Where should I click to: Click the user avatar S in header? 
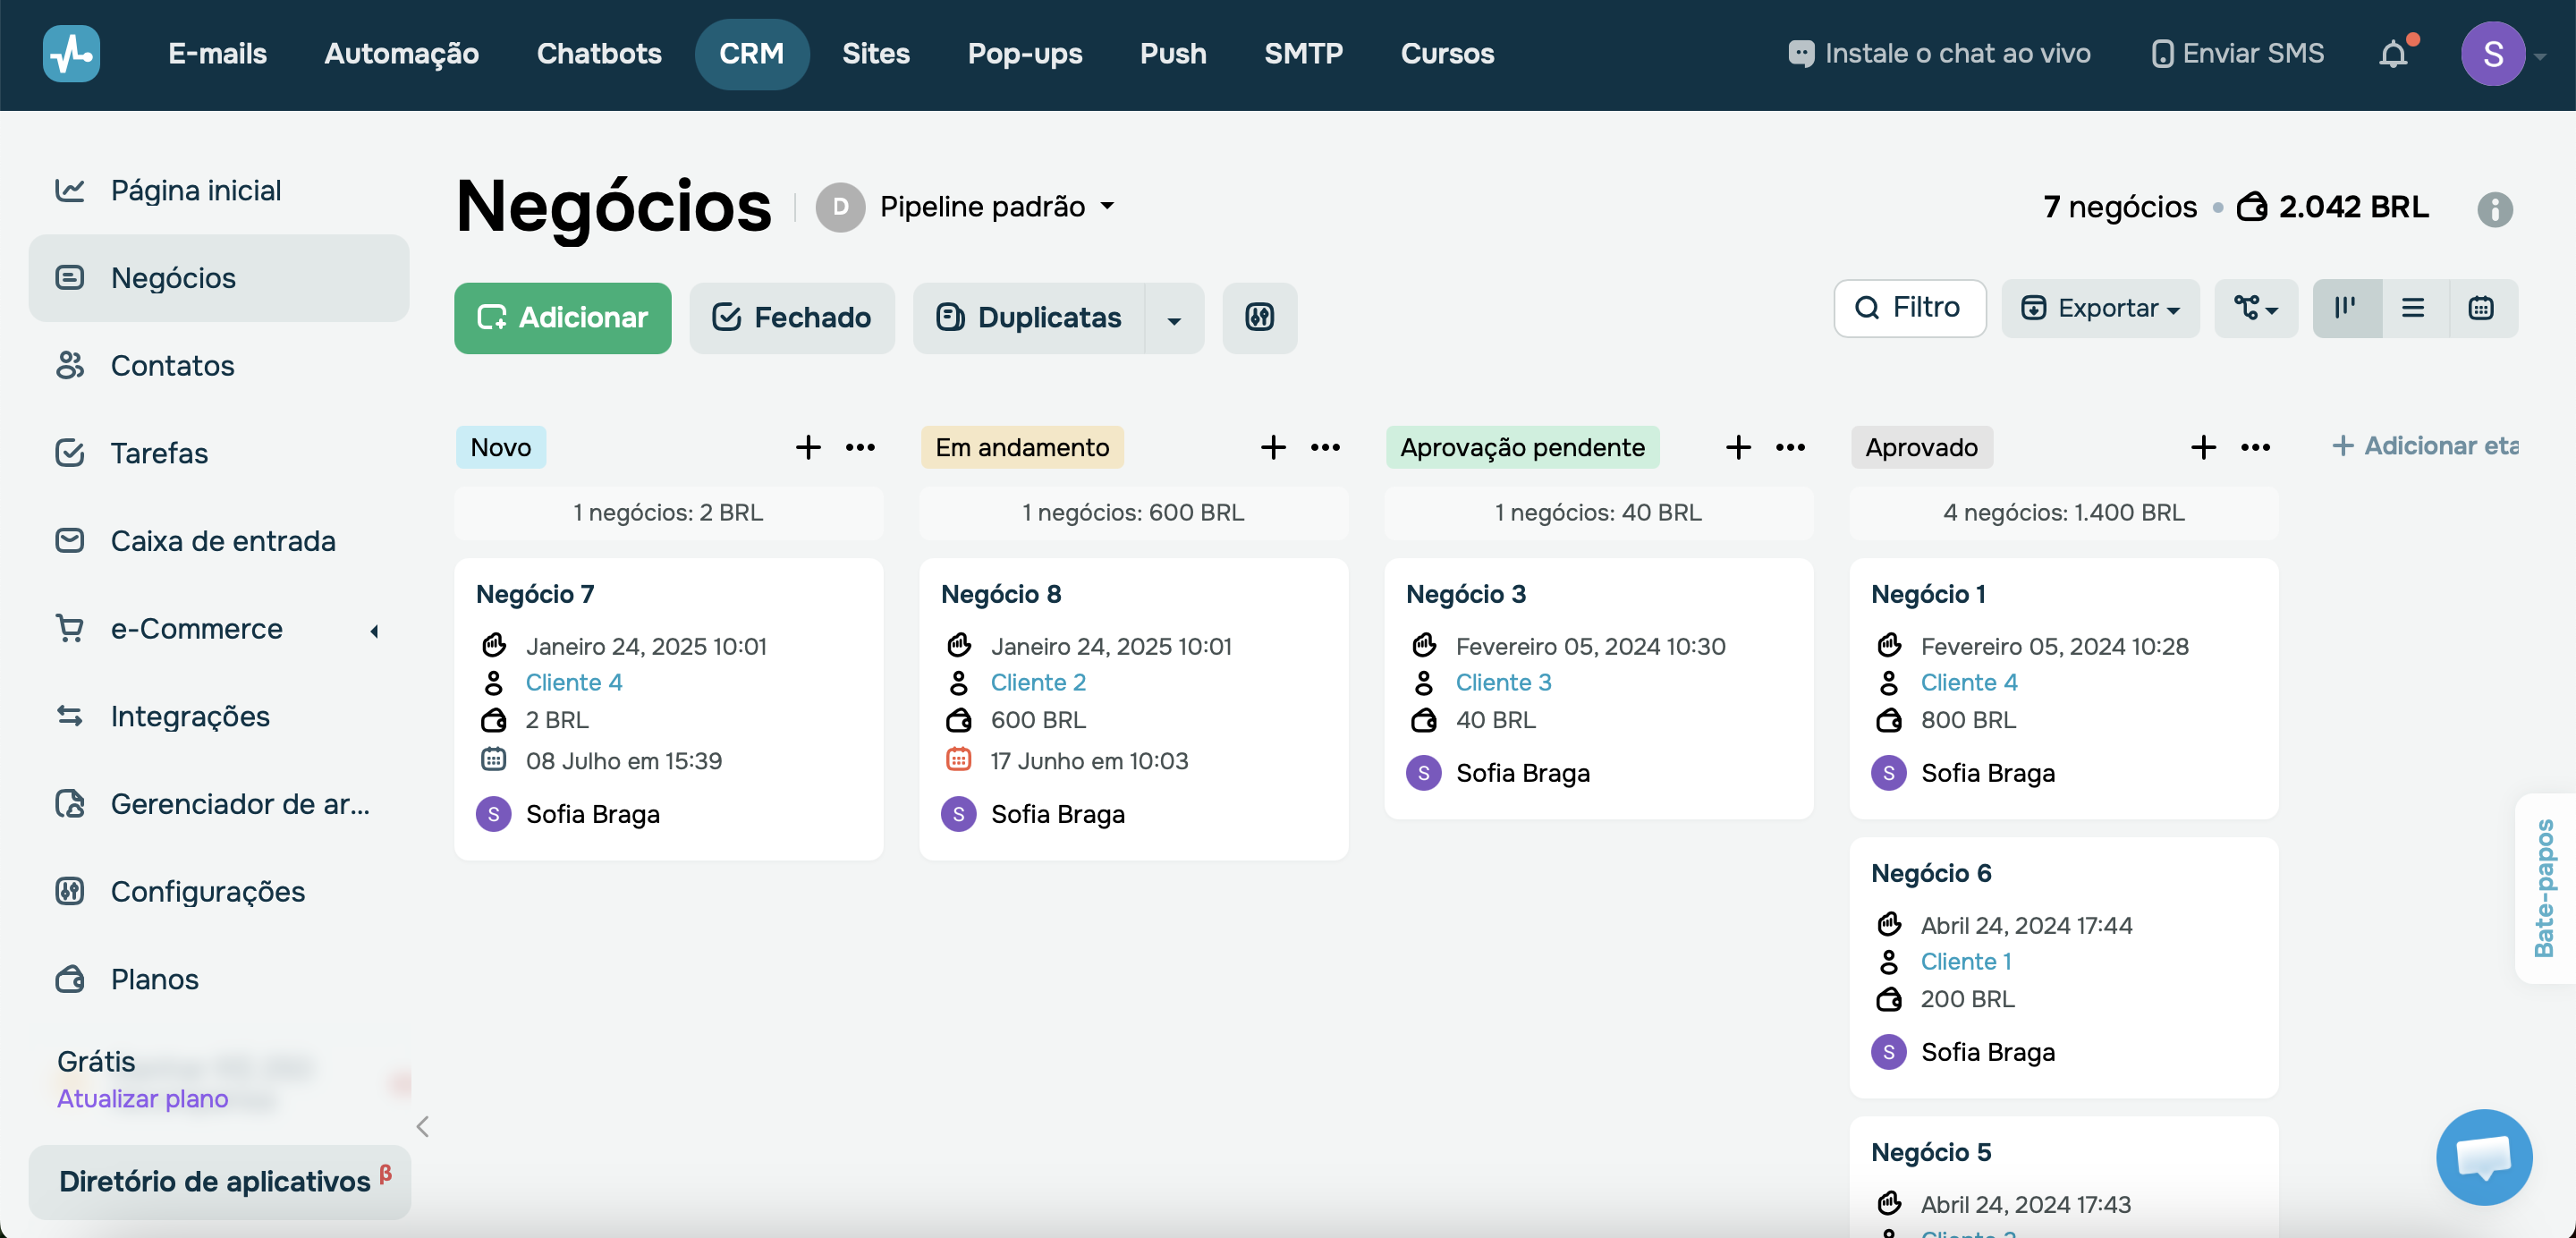pyautogui.click(x=2493, y=54)
